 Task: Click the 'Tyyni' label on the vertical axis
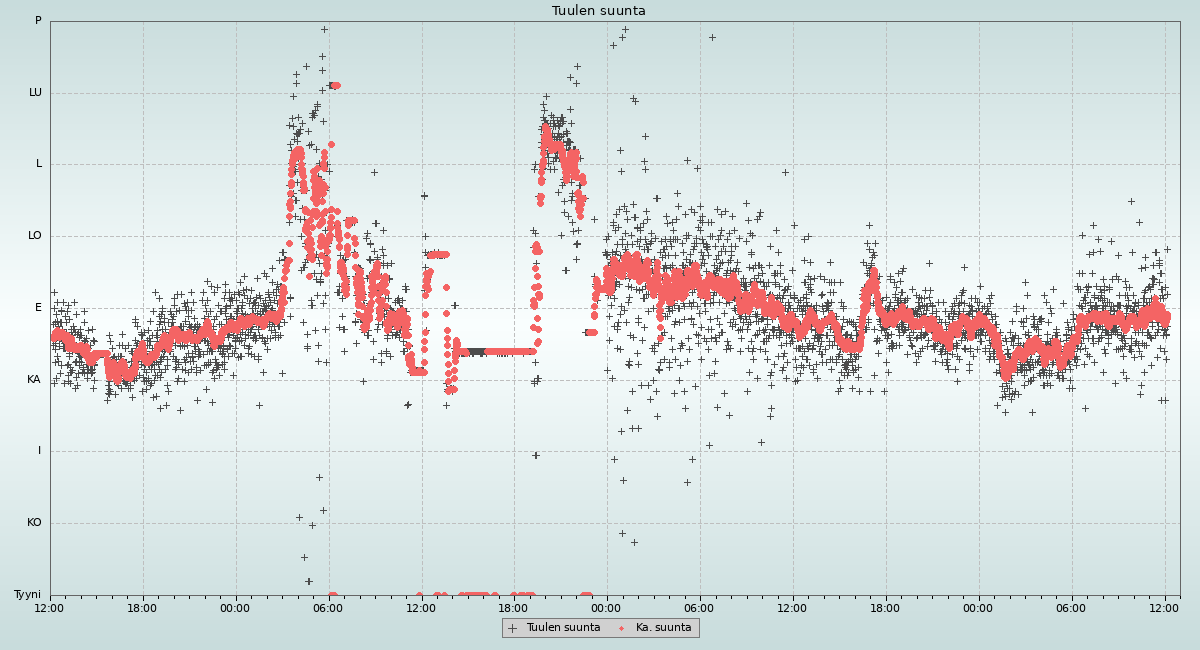[x=27, y=595]
